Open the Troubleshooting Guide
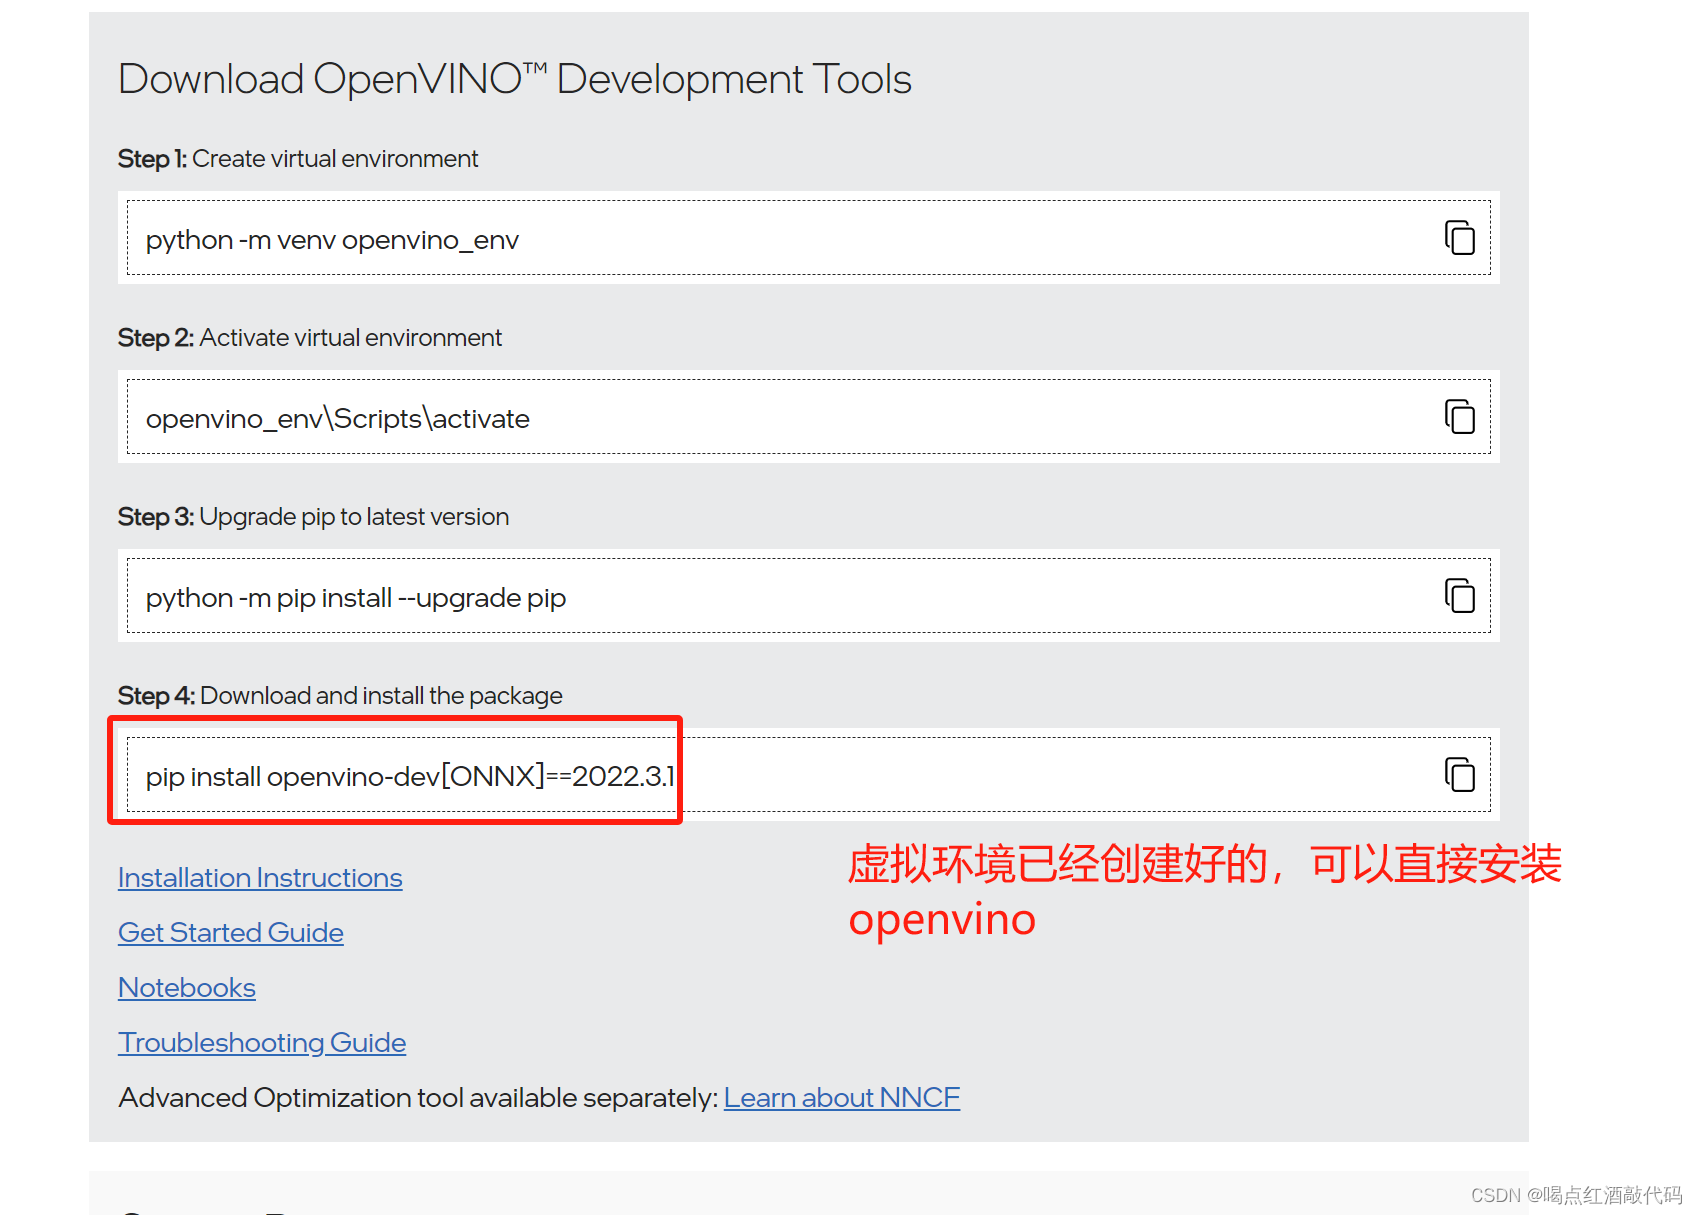Image resolution: width=1697 pixels, height=1215 pixels. pos(262,1042)
